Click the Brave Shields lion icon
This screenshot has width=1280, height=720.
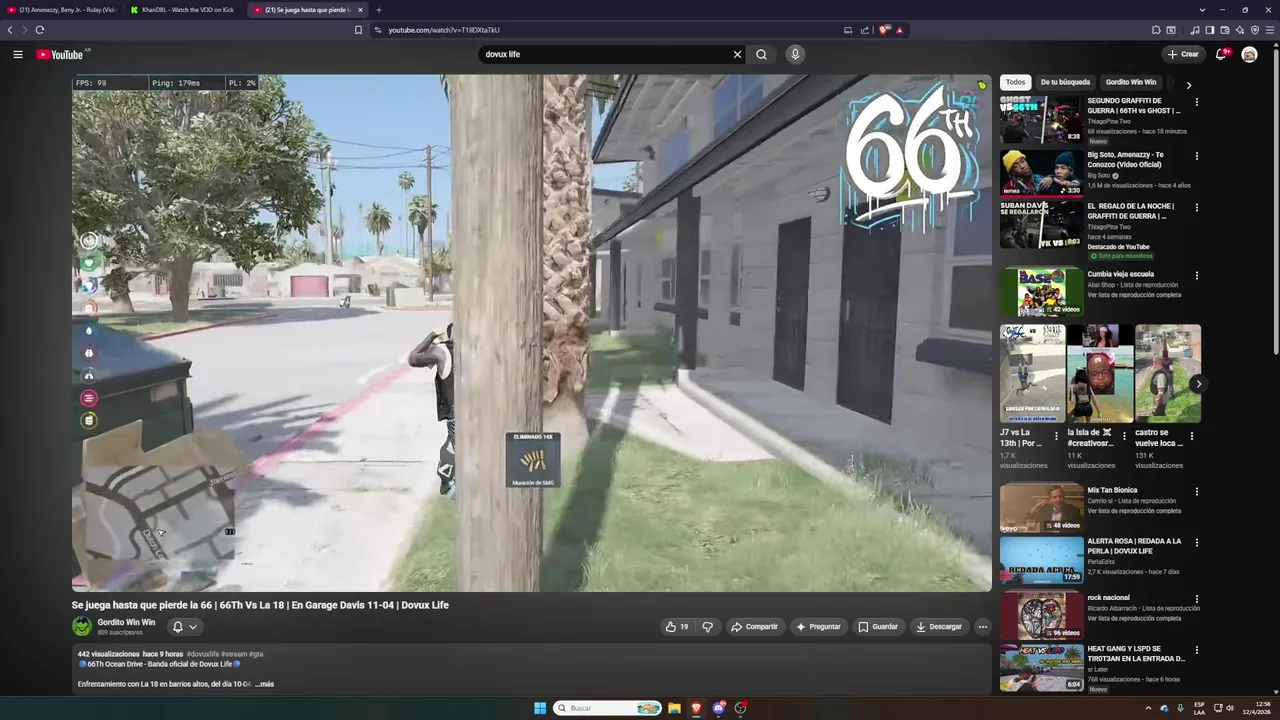tap(884, 30)
